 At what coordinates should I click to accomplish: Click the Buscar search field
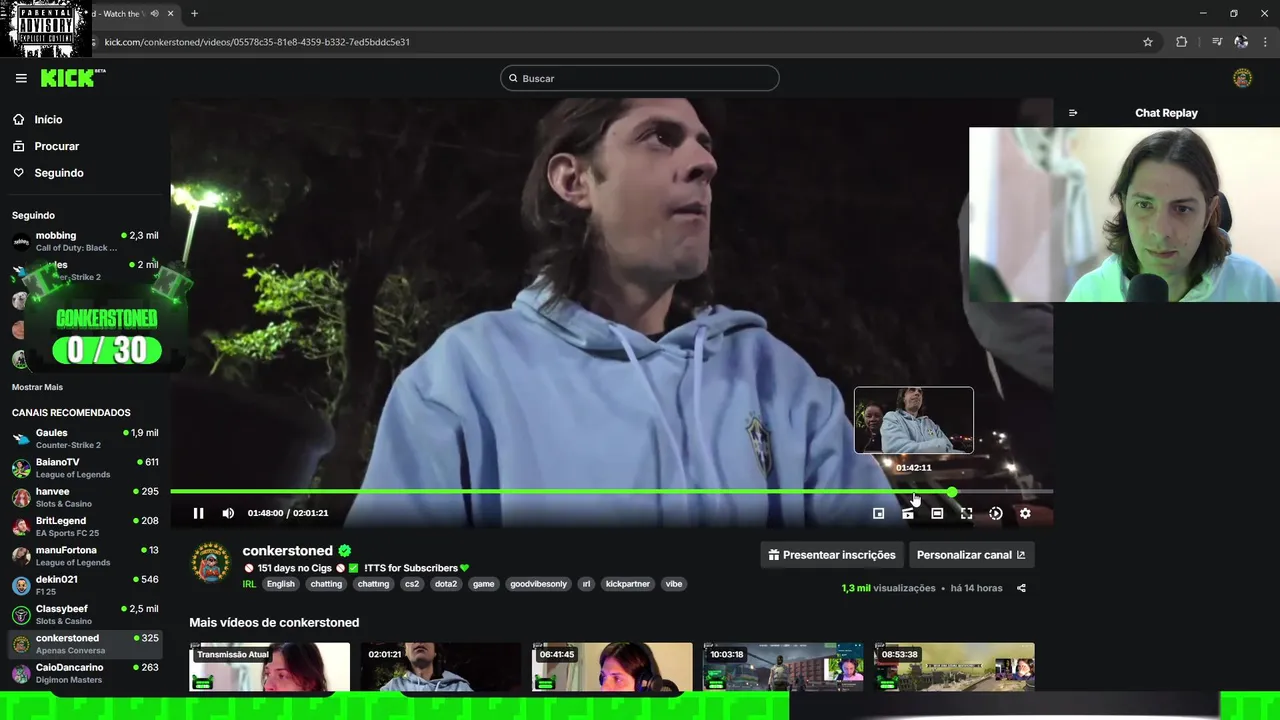[640, 78]
